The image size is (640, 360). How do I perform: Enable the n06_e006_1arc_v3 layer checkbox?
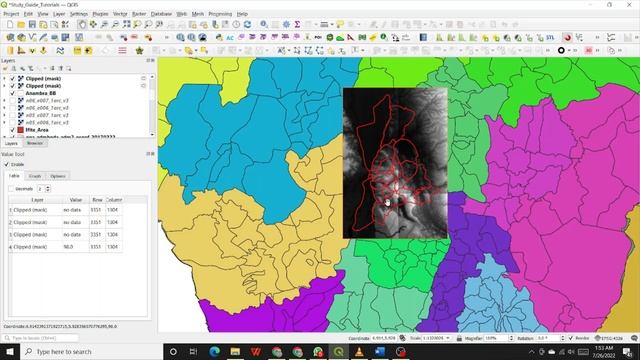[x=13, y=108]
